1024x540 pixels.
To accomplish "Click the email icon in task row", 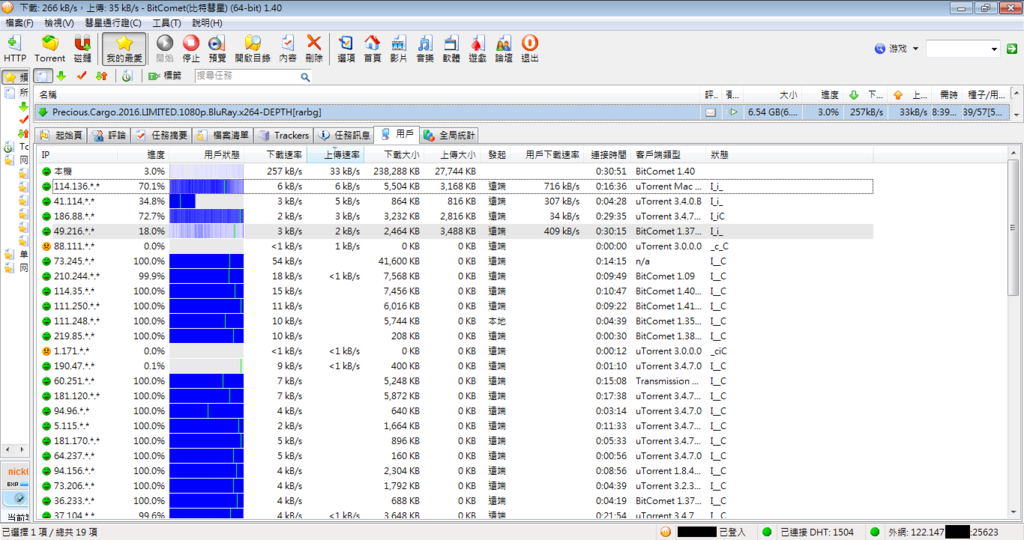I will point(711,112).
